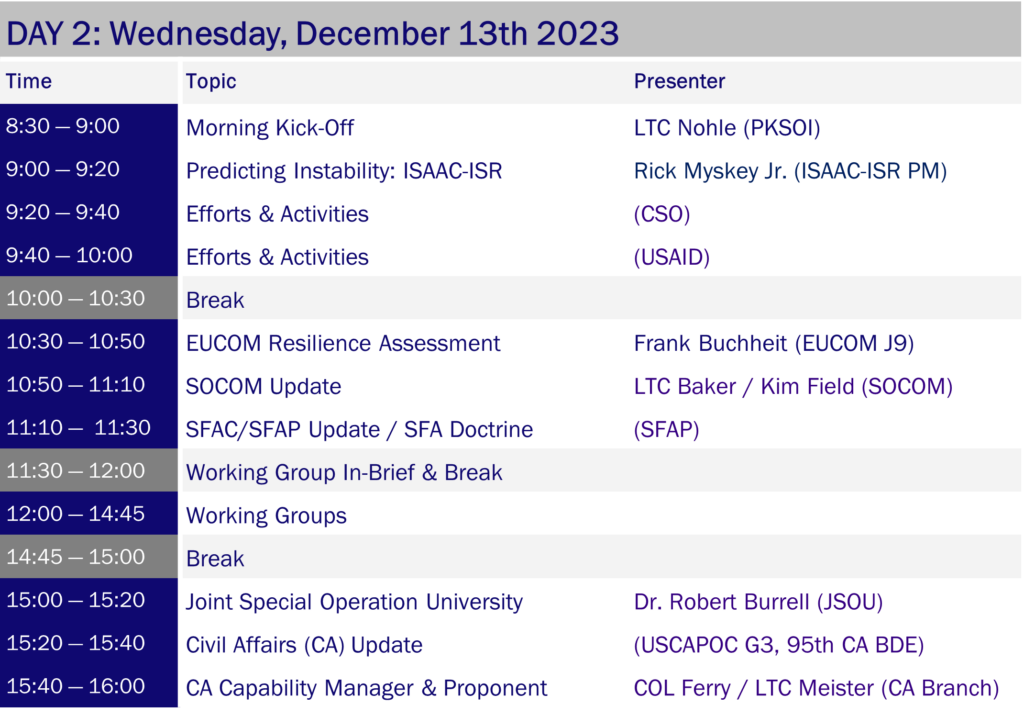Image resolution: width=1024 pixels, height=716 pixels.
Task: Click the (USAID) presenter entry
Action: (671, 257)
